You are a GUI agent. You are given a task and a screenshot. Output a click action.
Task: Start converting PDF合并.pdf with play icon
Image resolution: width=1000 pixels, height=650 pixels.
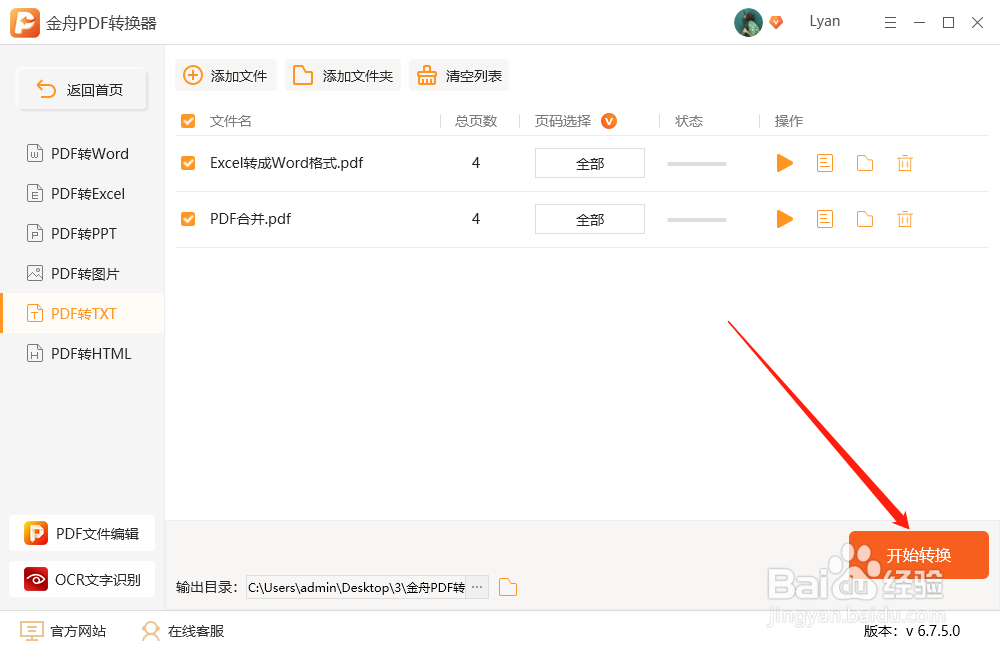click(x=784, y=219)
